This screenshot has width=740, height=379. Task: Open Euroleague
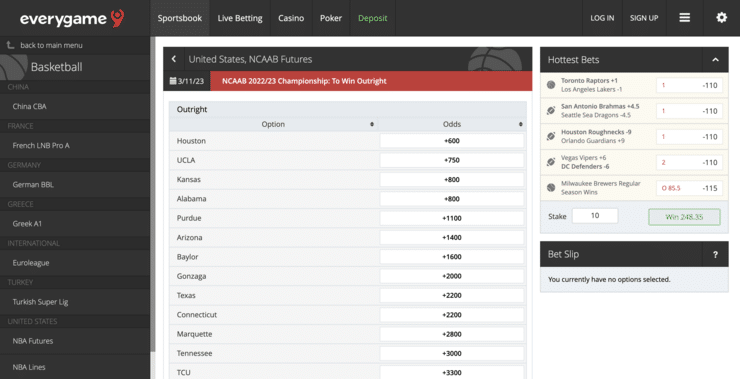pyautogui.click(x=75, y=263)
